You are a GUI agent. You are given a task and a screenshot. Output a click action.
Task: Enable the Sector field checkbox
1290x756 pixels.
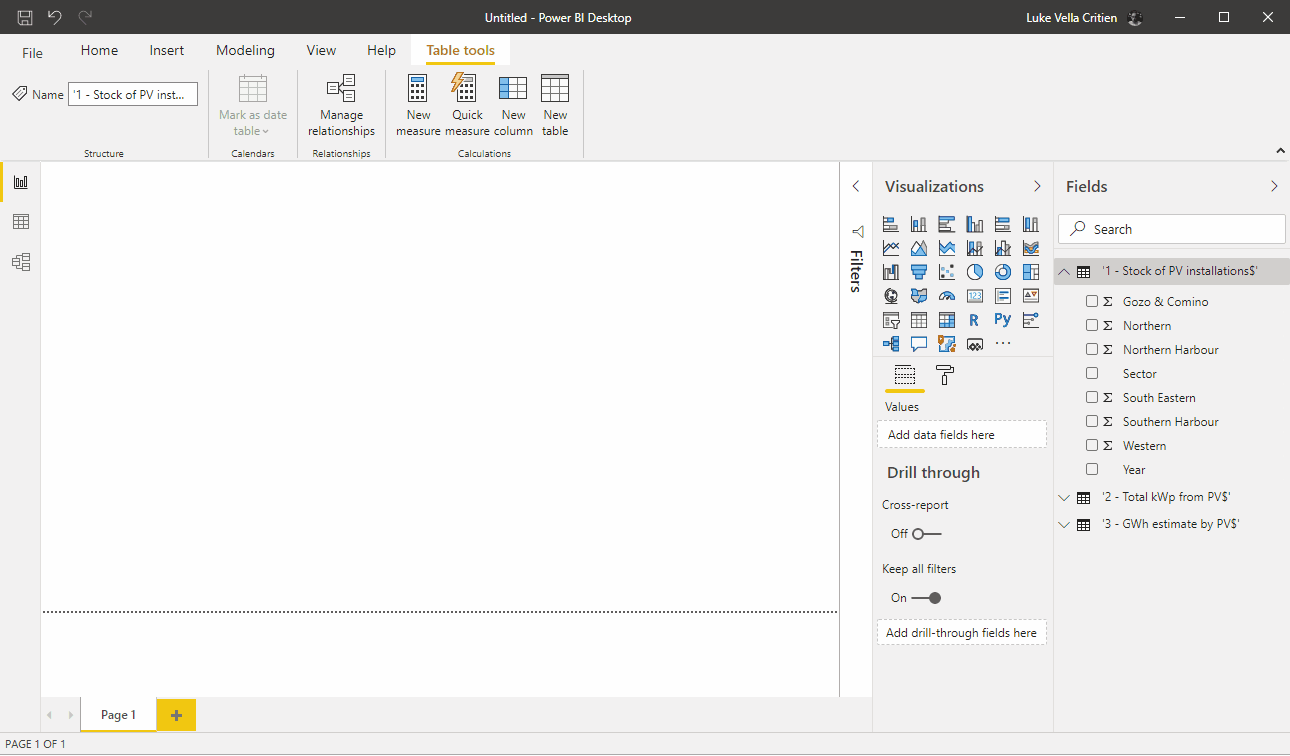[x=1092, y=373]
